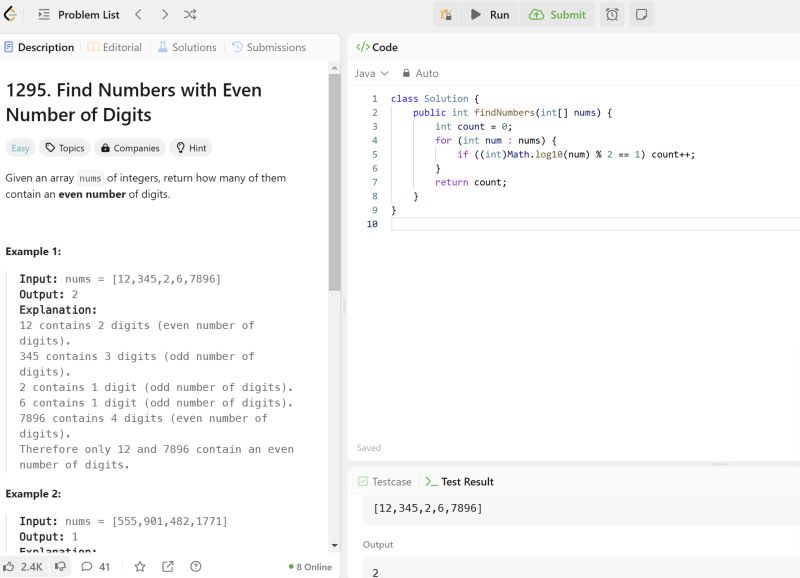Click the Saved status text
800x578 pixels.
(368, 447)
